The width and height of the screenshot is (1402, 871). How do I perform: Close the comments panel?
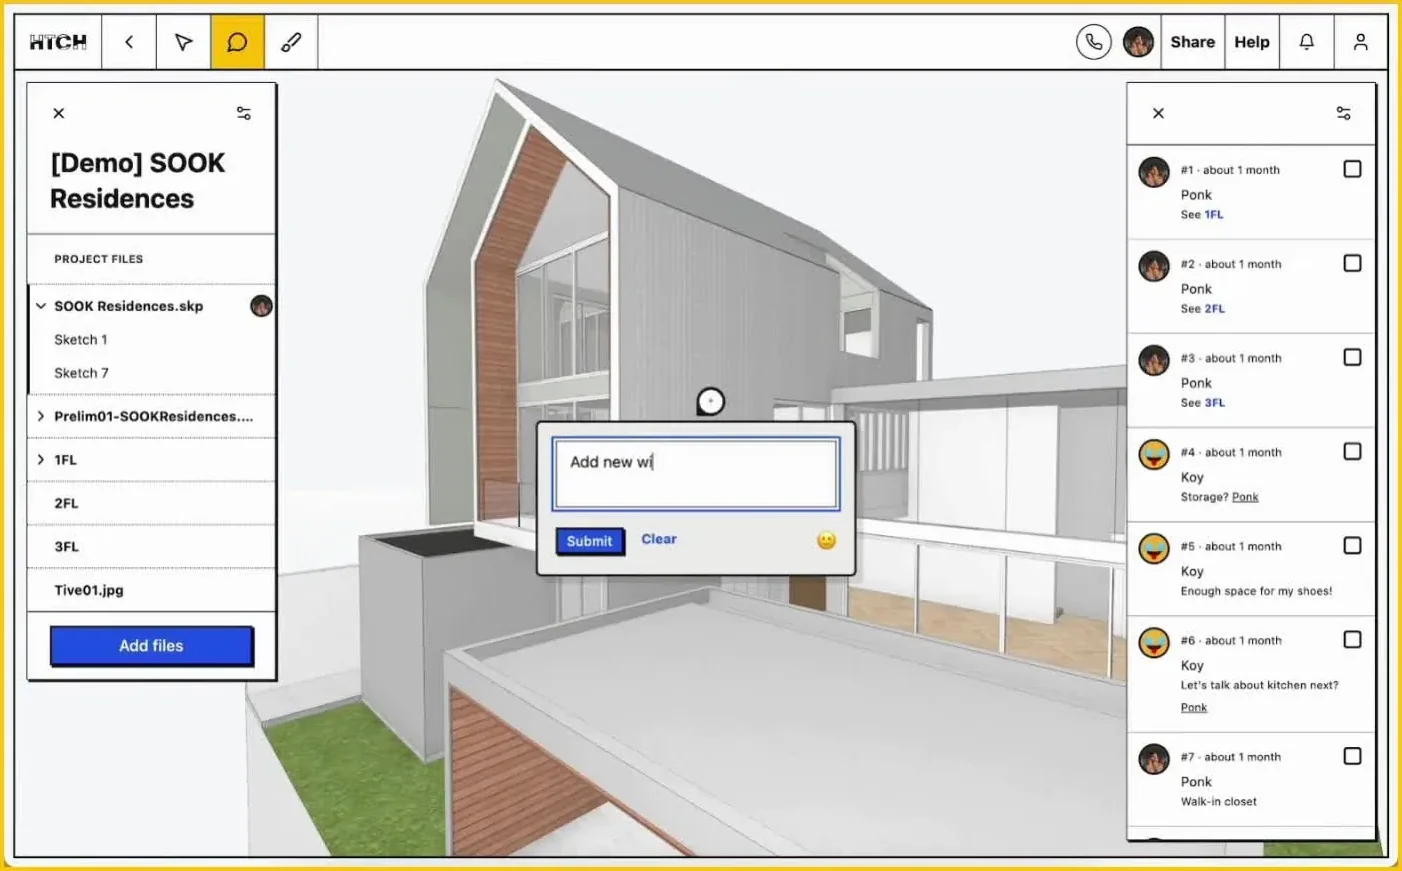point(1158,113)
